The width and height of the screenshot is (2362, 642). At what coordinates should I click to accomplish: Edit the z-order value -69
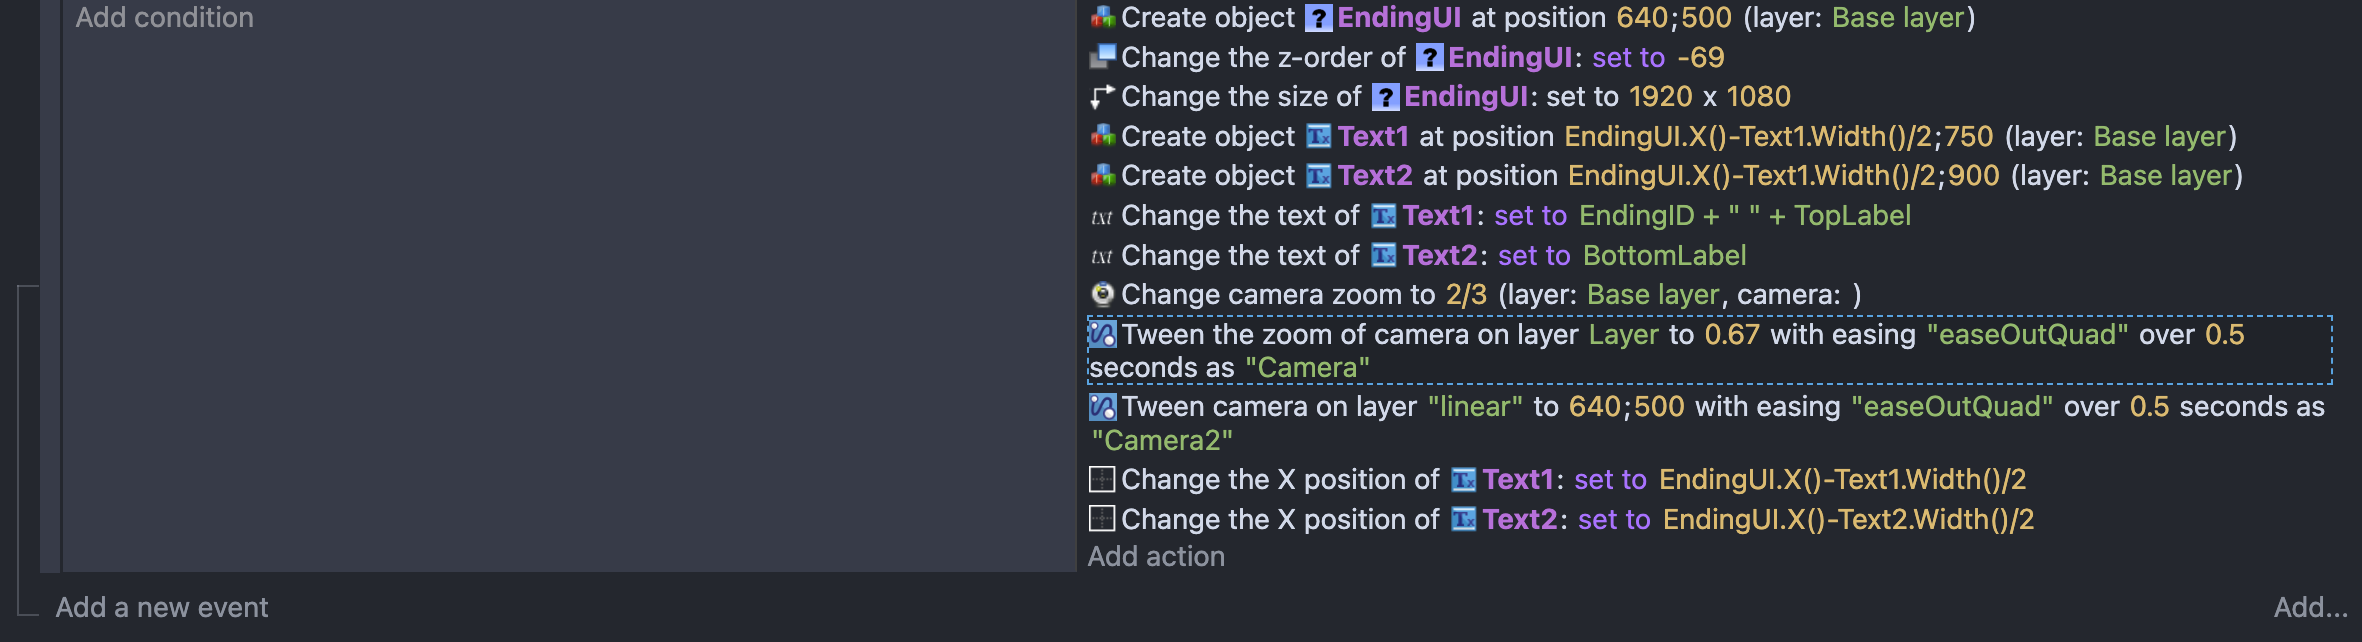click(x=1701, y=58)
